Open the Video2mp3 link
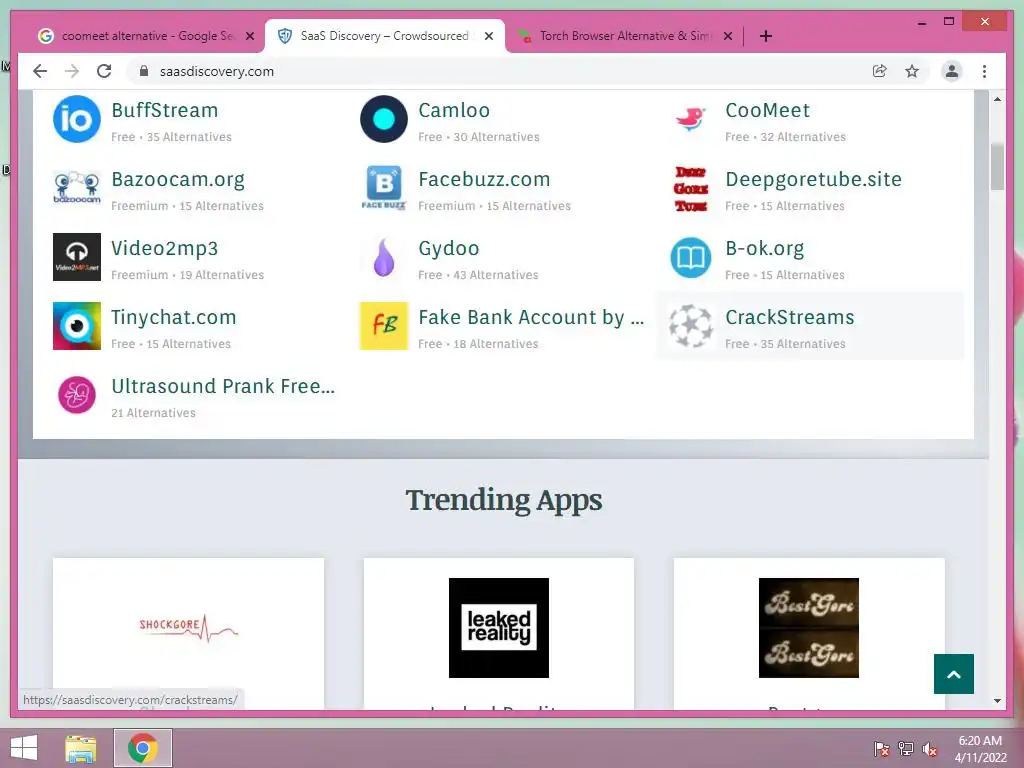The image size is (1024, 768). coord(165,249)
